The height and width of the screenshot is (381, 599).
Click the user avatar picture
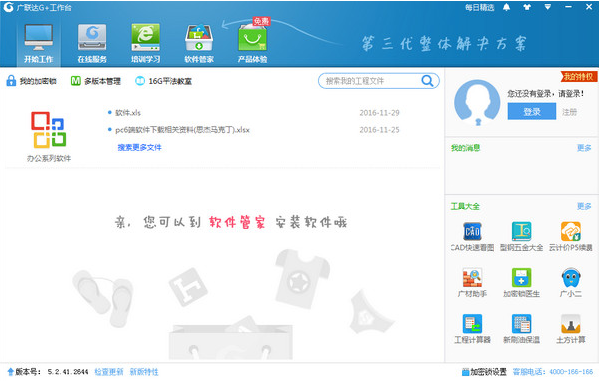477,102
